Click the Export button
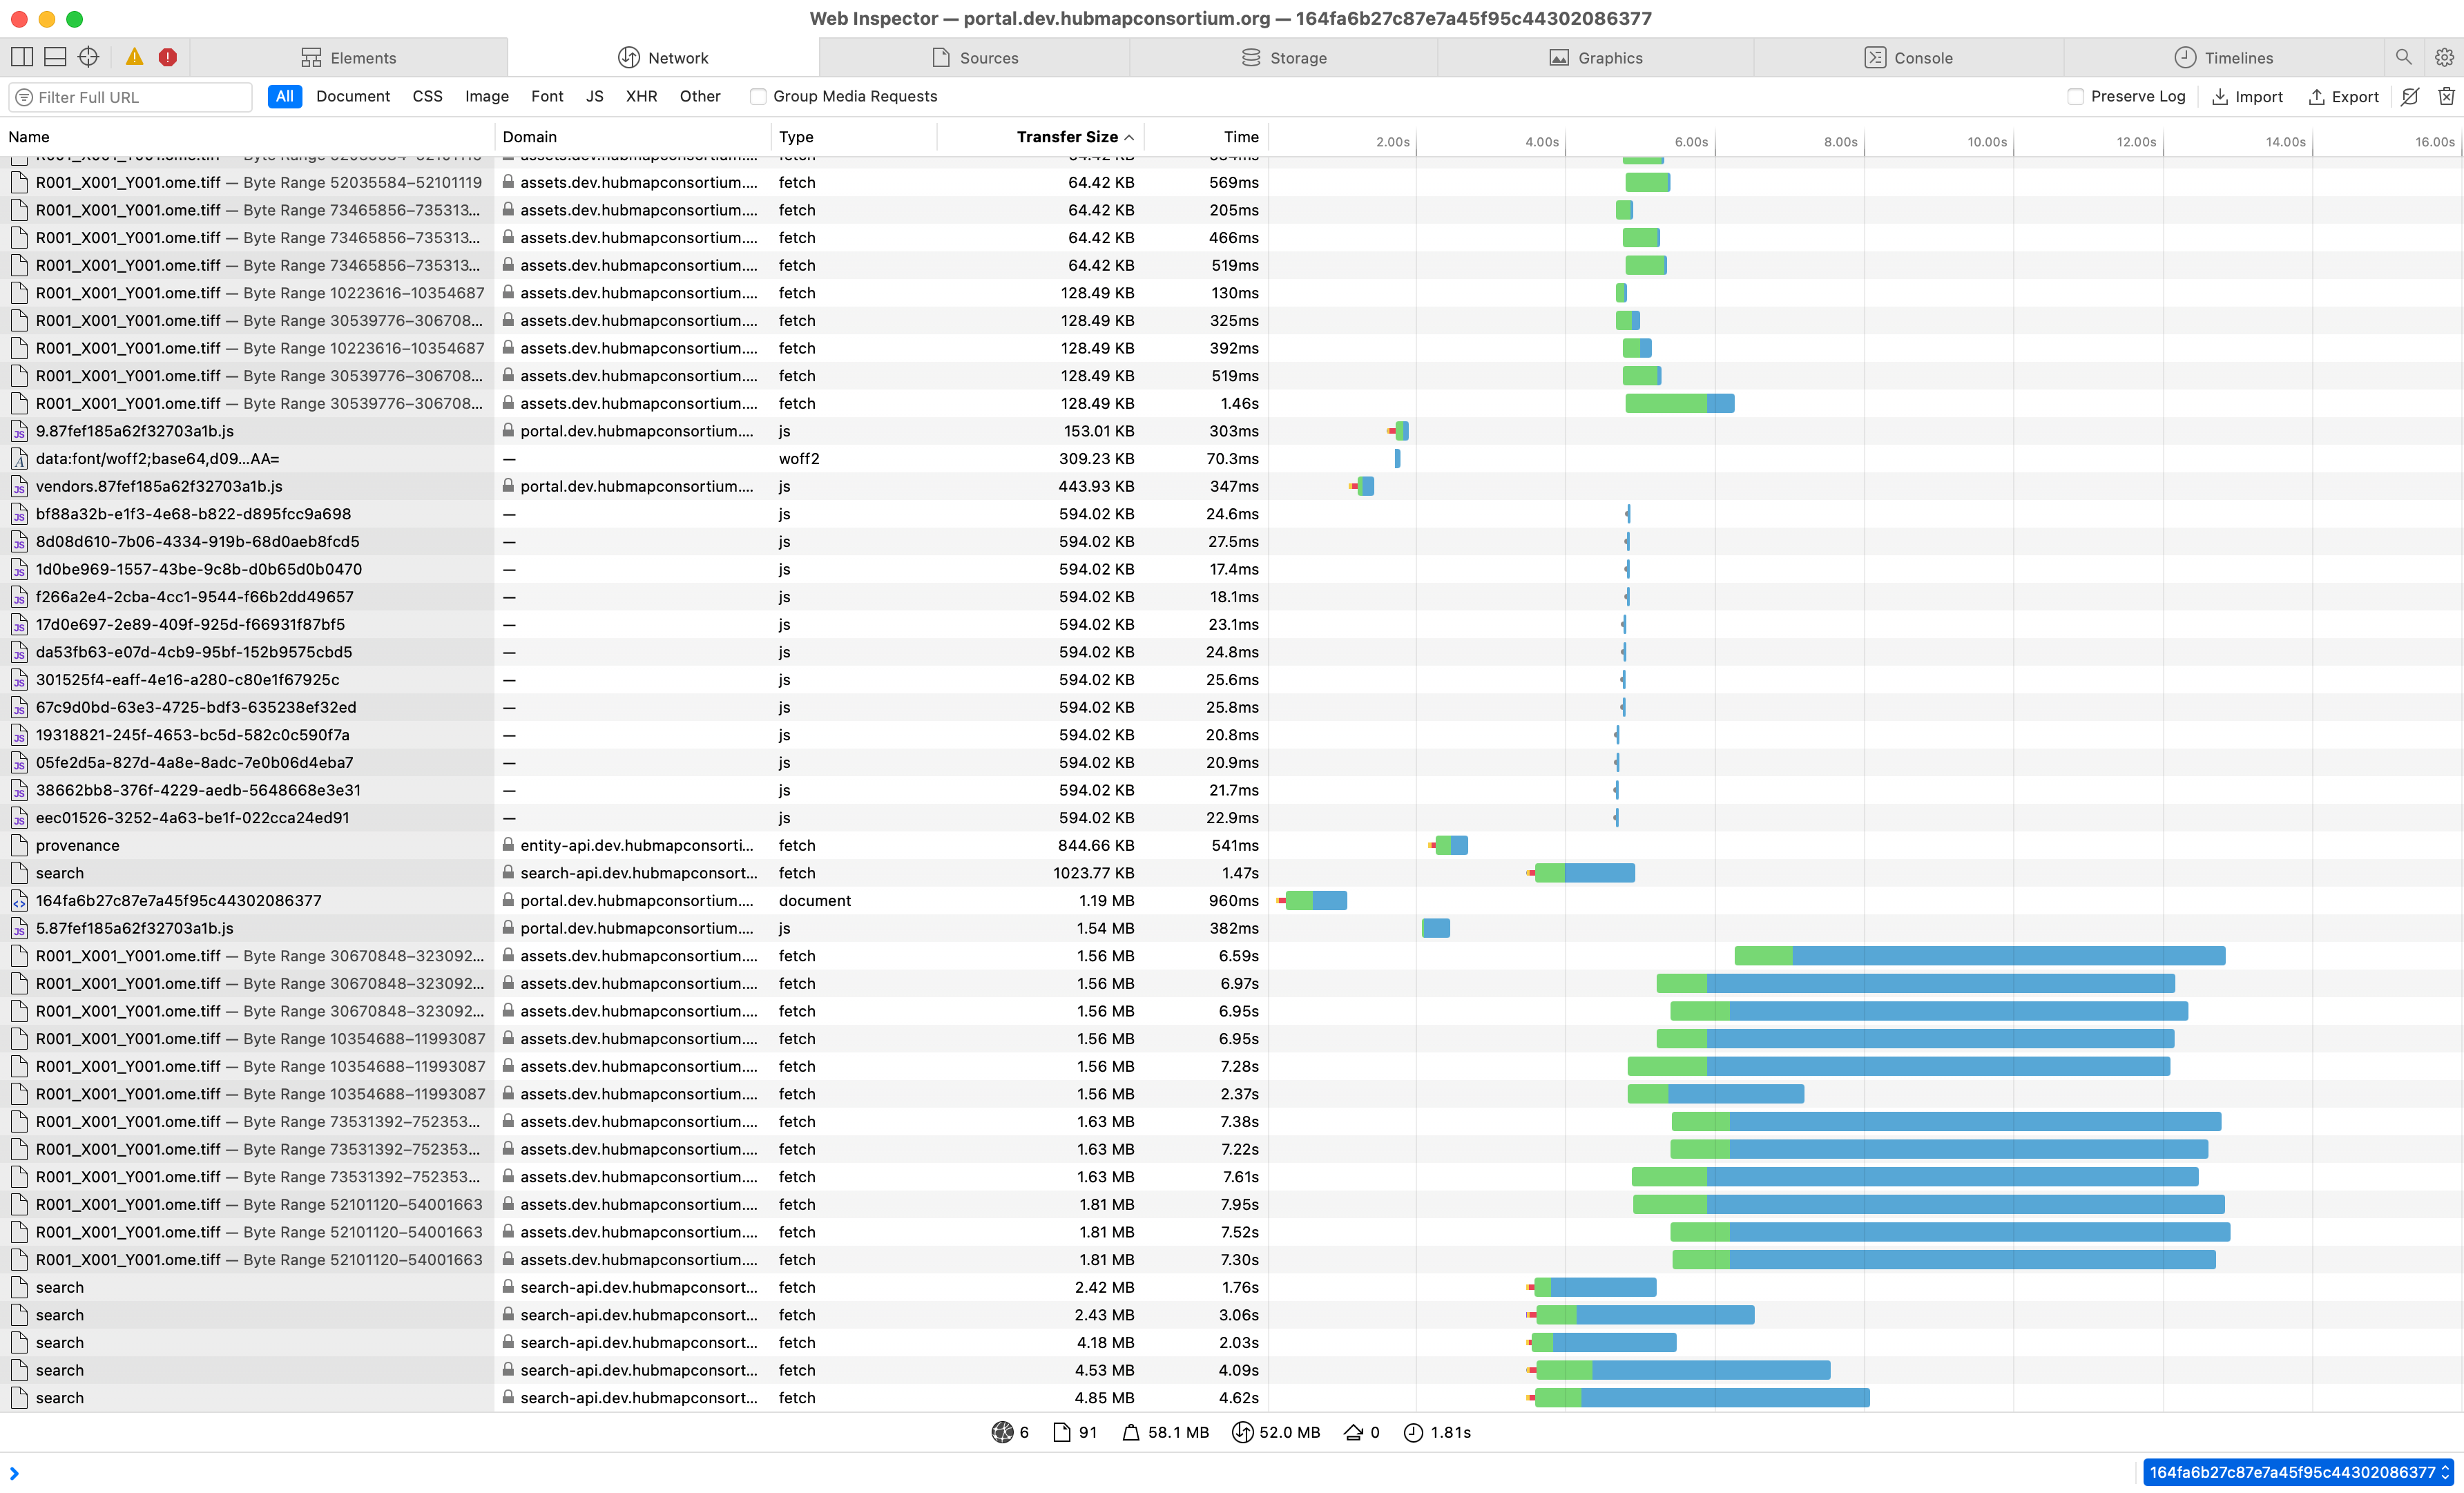Viewport: 2464px width, 1493px height. [2344, 96]
